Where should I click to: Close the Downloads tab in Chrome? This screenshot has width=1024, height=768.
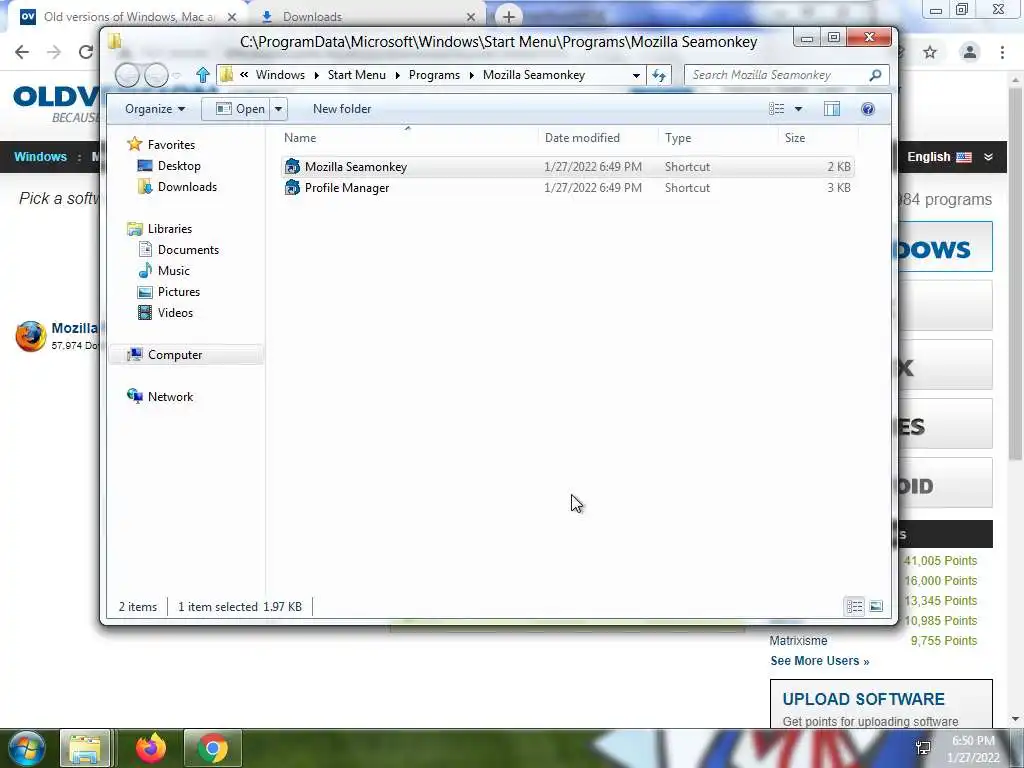472,17
